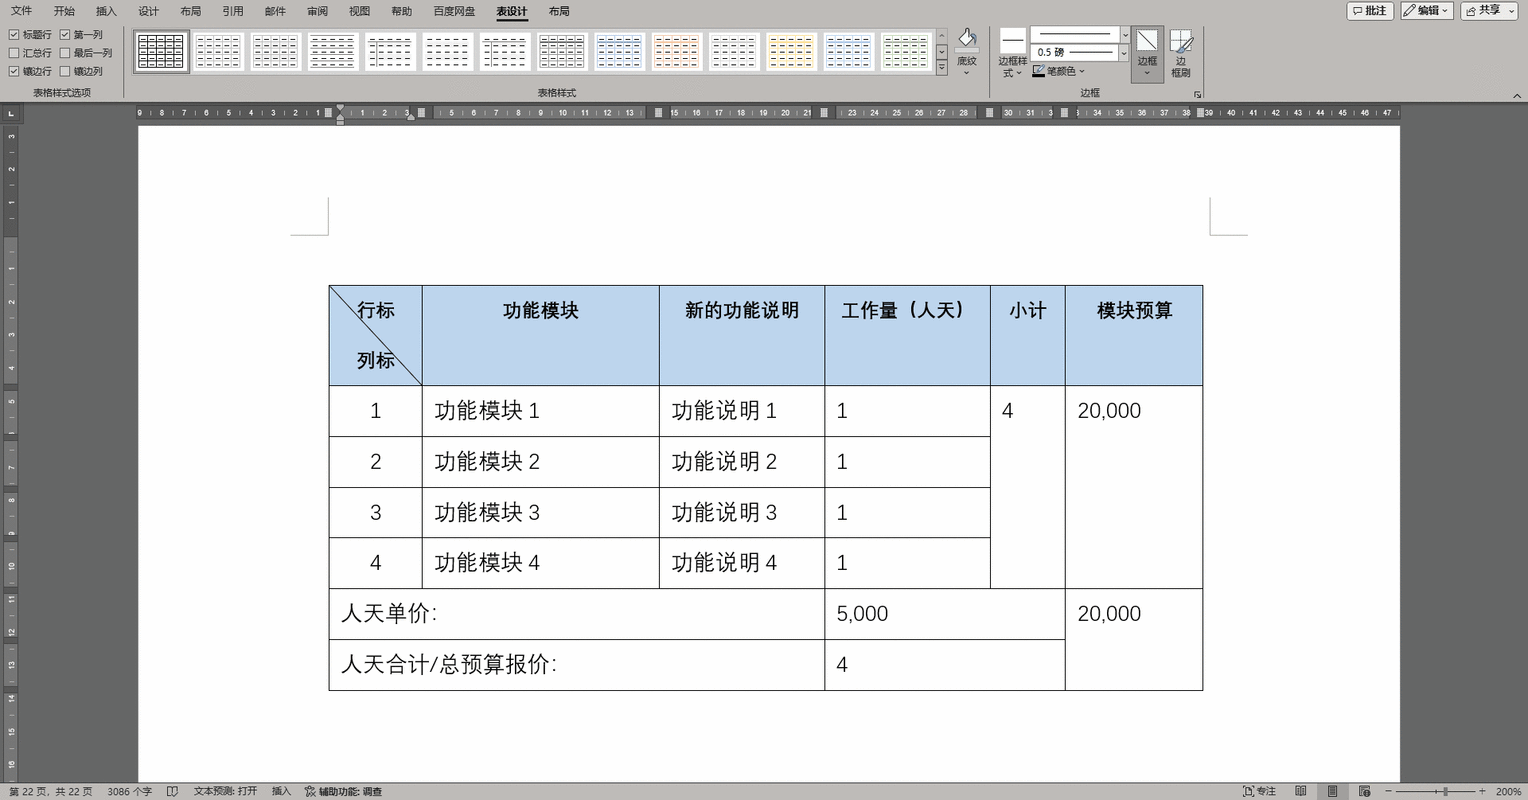Open the 边框 borders dropdown arrow
This screenshot has width=1528, height=800.
1147,73
